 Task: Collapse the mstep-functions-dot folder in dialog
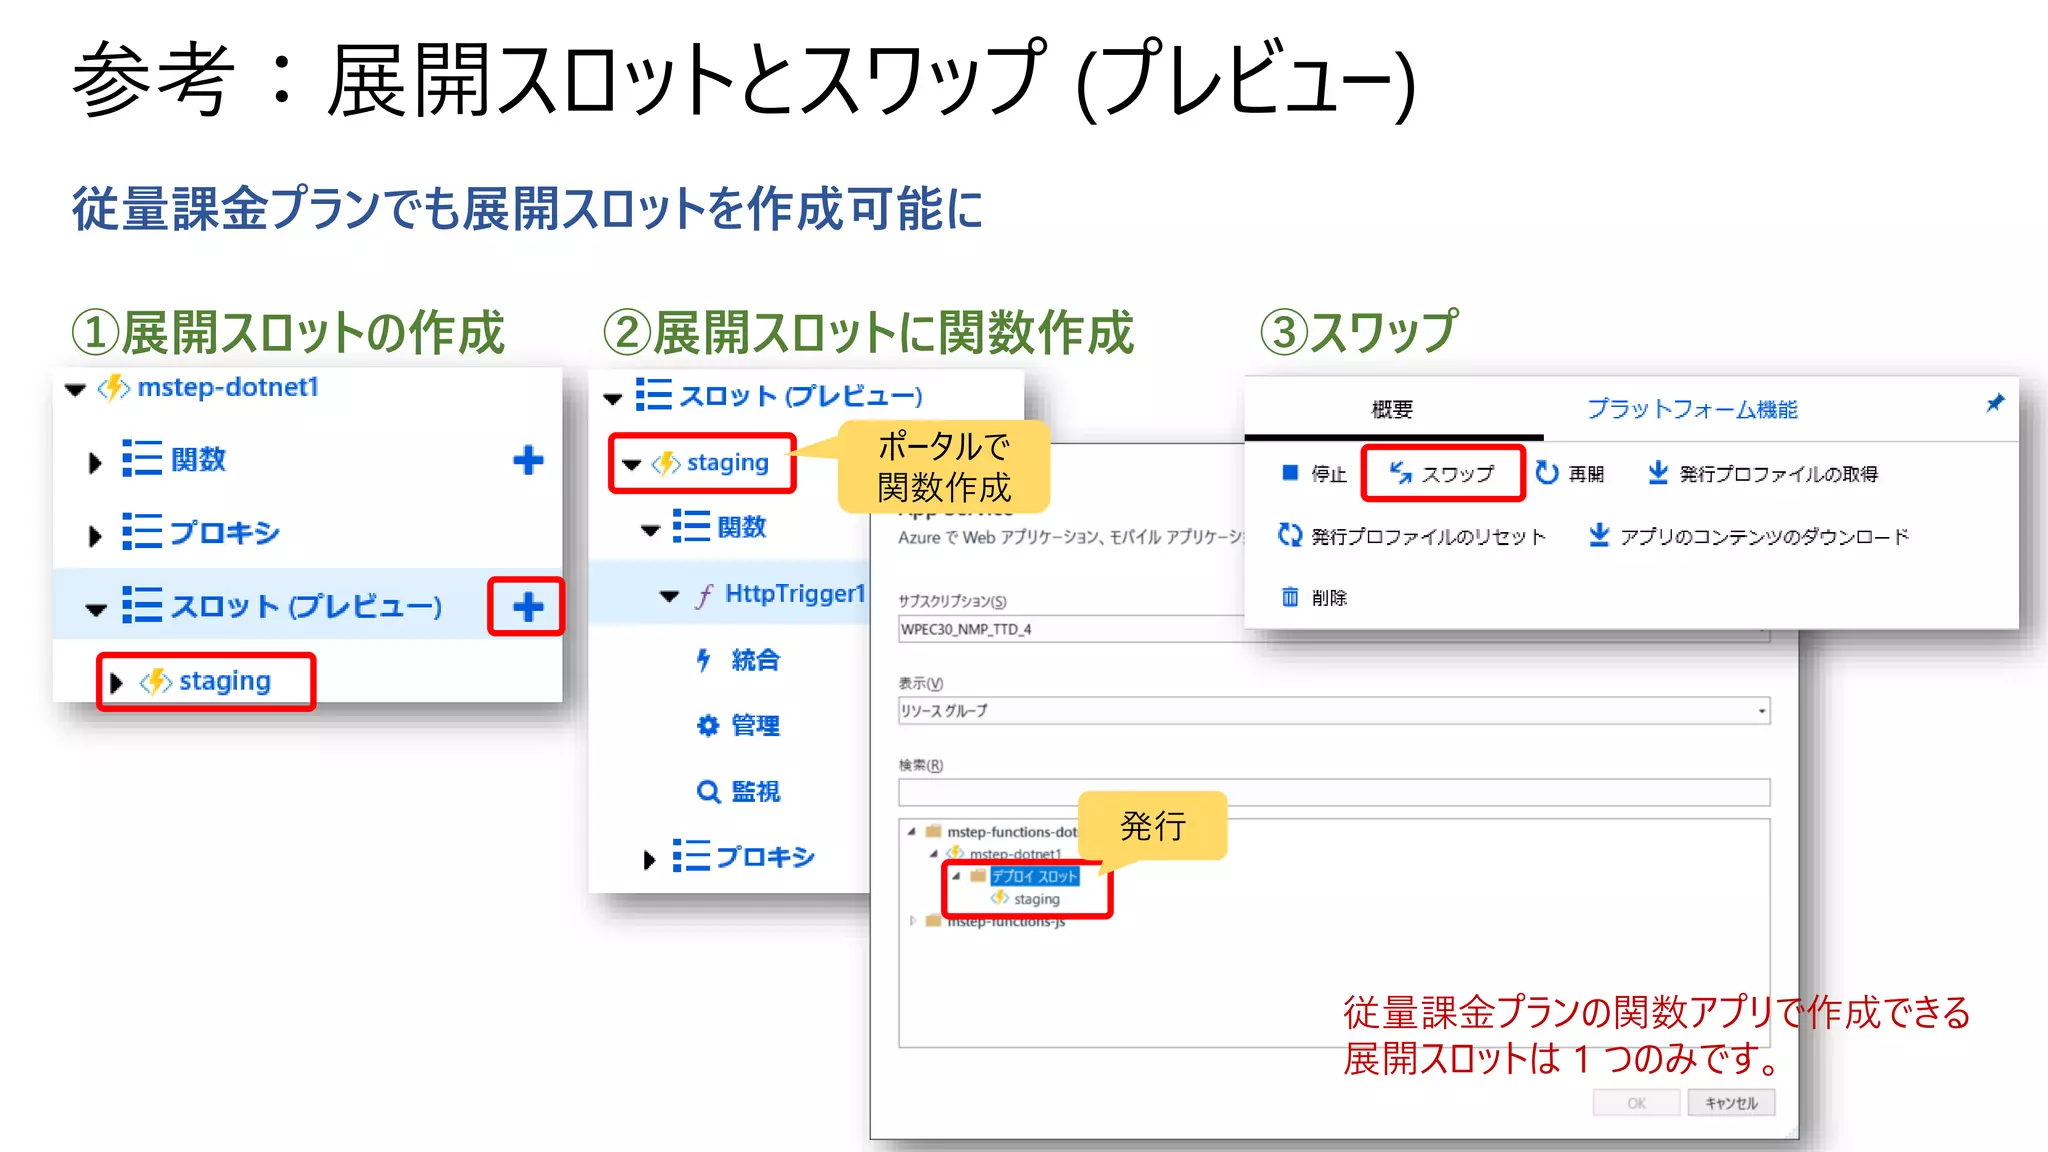point(911,831)
